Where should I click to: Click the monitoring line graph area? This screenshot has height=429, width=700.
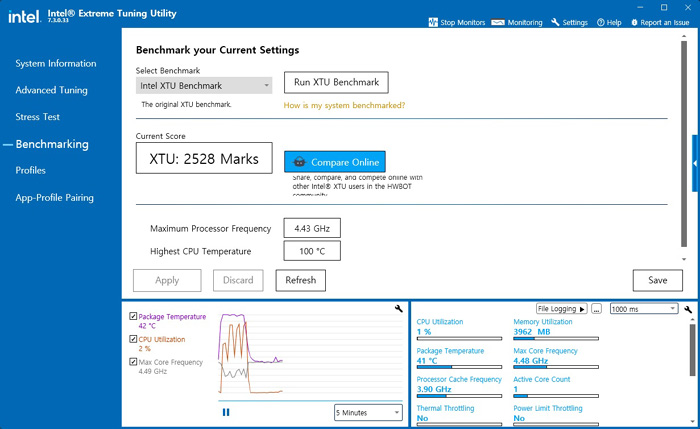(310, 356)
